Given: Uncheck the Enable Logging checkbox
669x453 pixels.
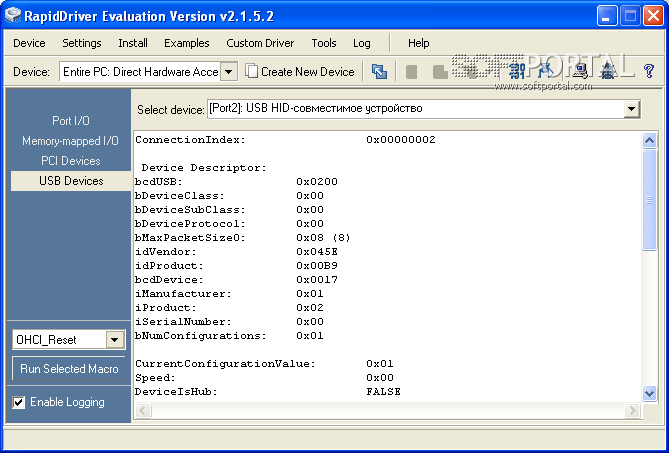Looking at the screenshot, I should click(x=19, y=402).
